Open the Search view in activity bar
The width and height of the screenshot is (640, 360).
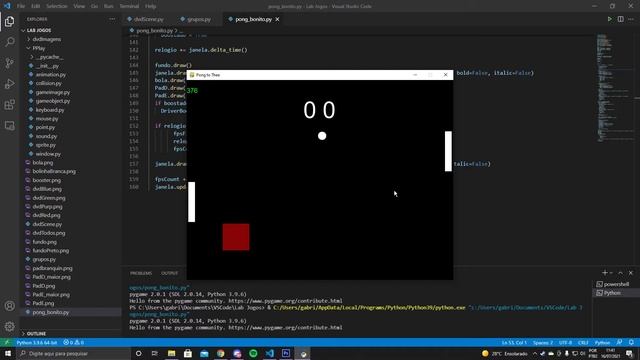pos(9,42)
